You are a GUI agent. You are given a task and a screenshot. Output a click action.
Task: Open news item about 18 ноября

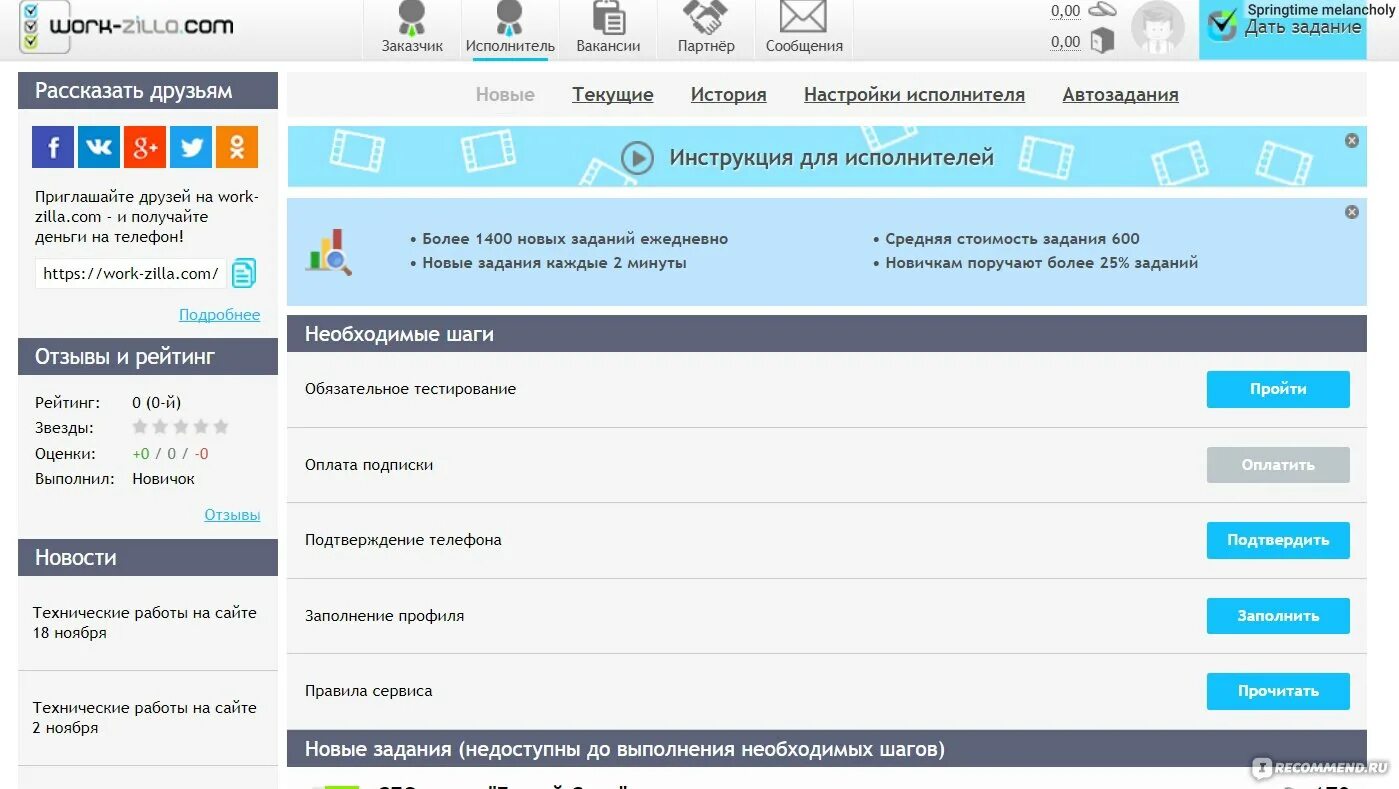click(145, 623)
